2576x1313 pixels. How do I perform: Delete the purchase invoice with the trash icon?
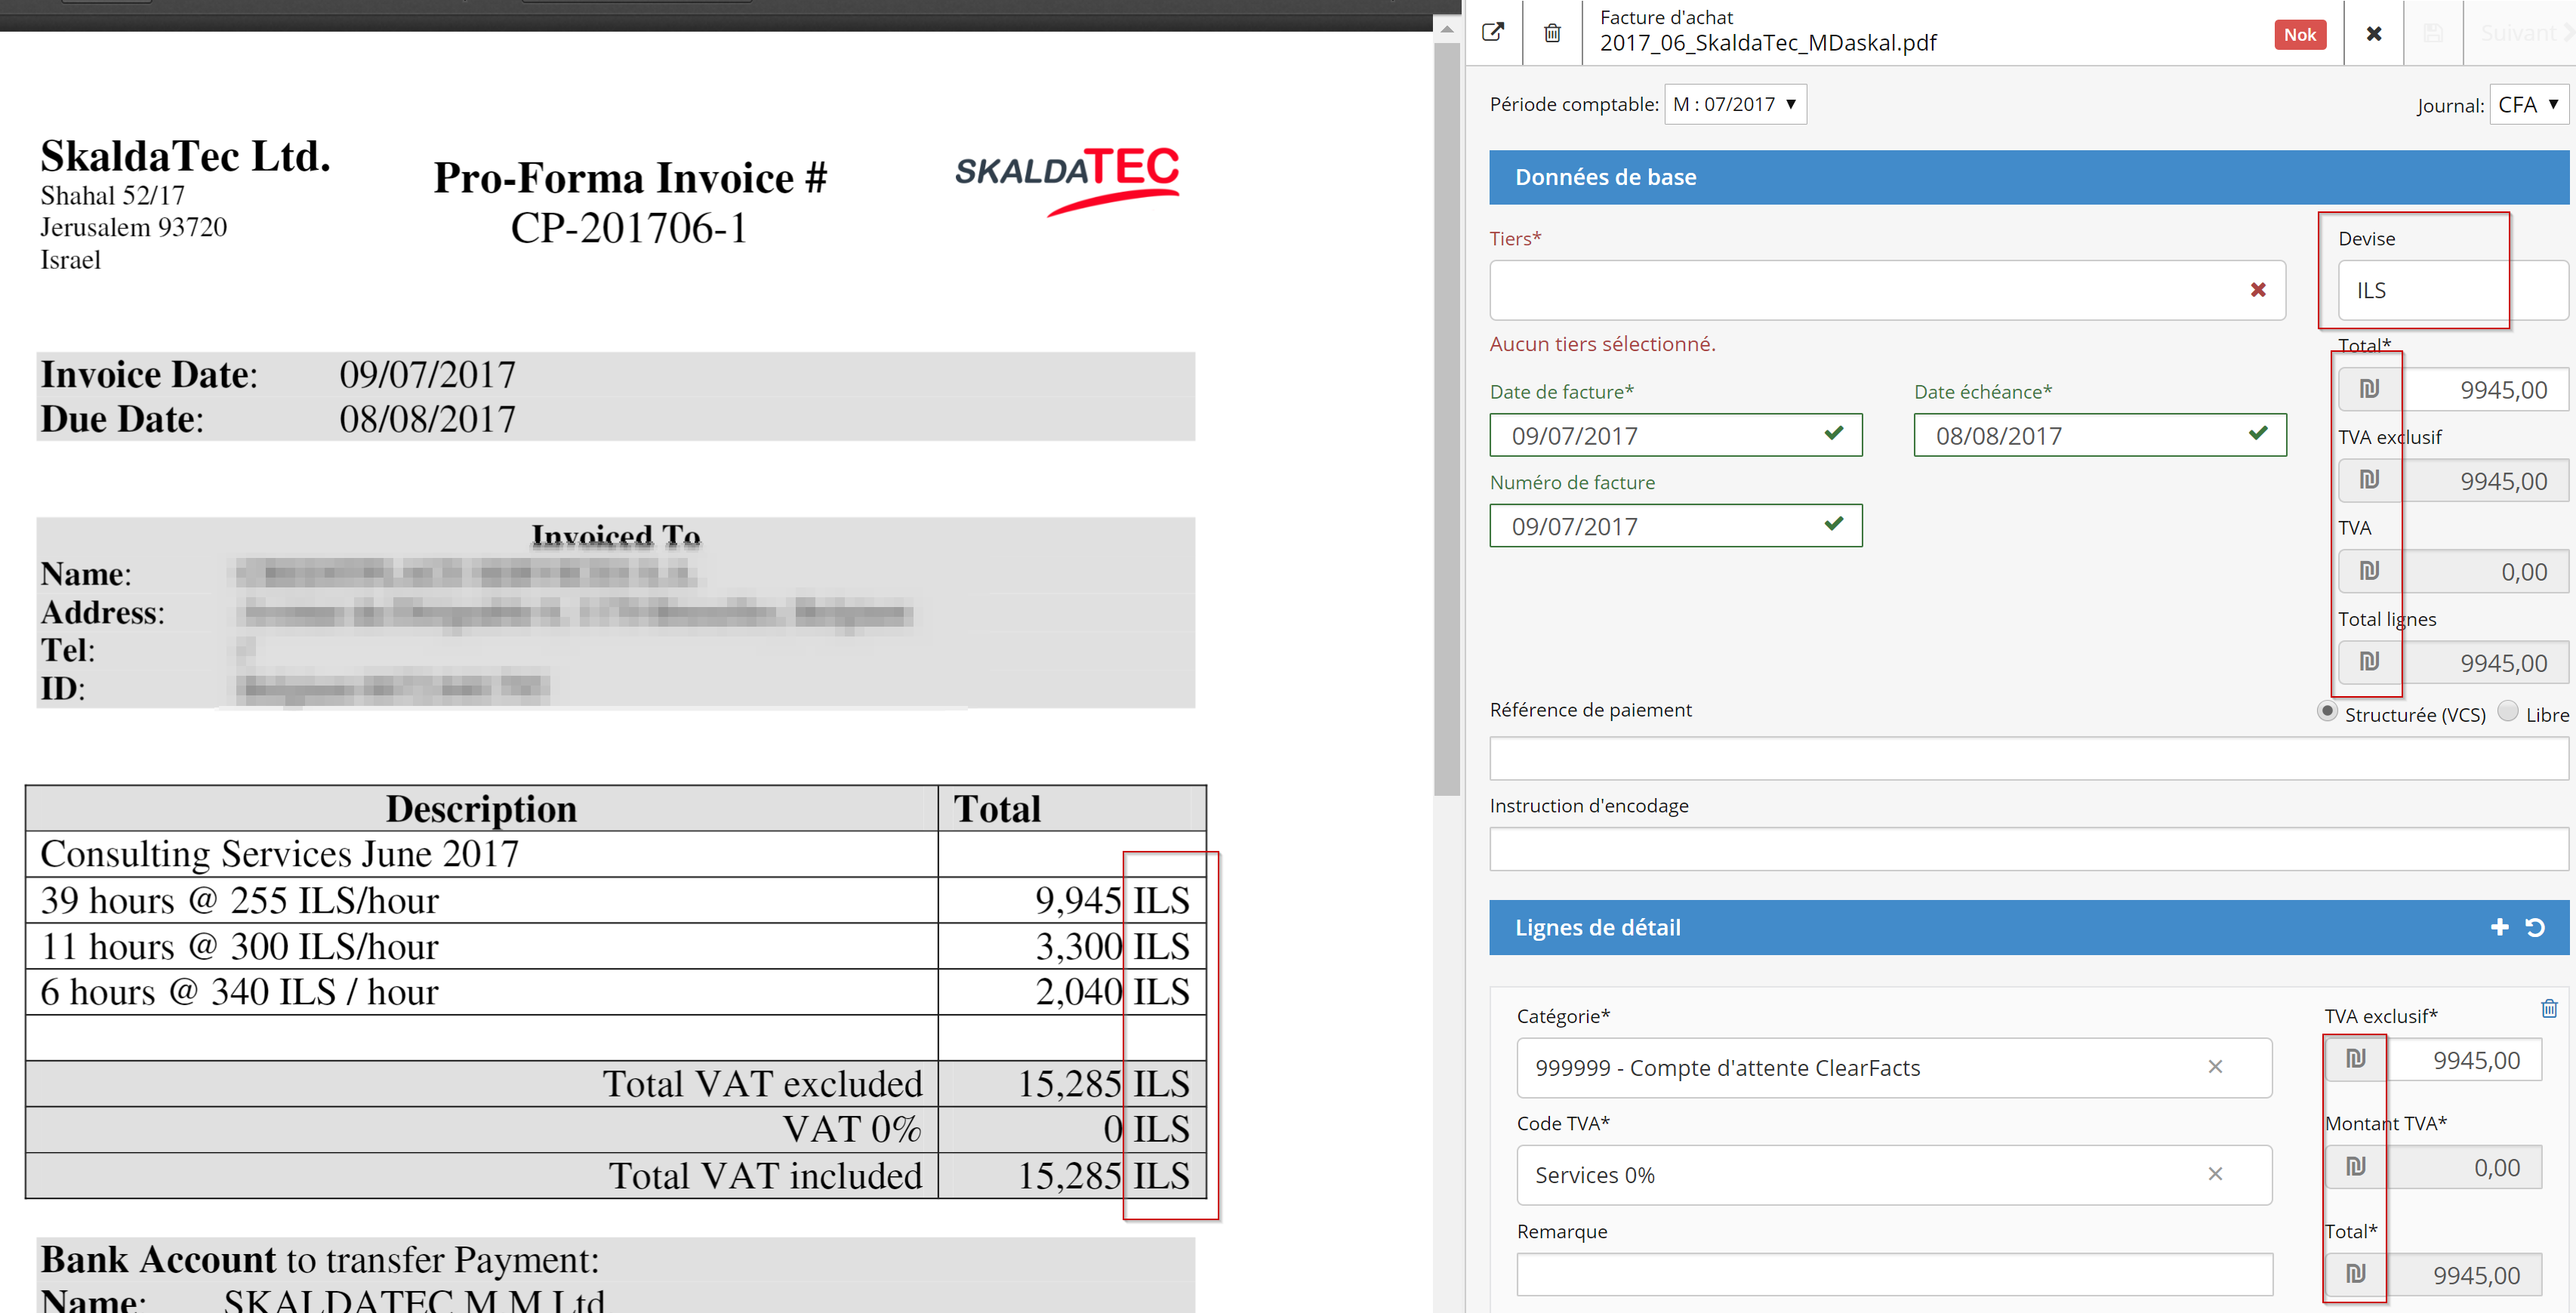tap(1552, 33)
